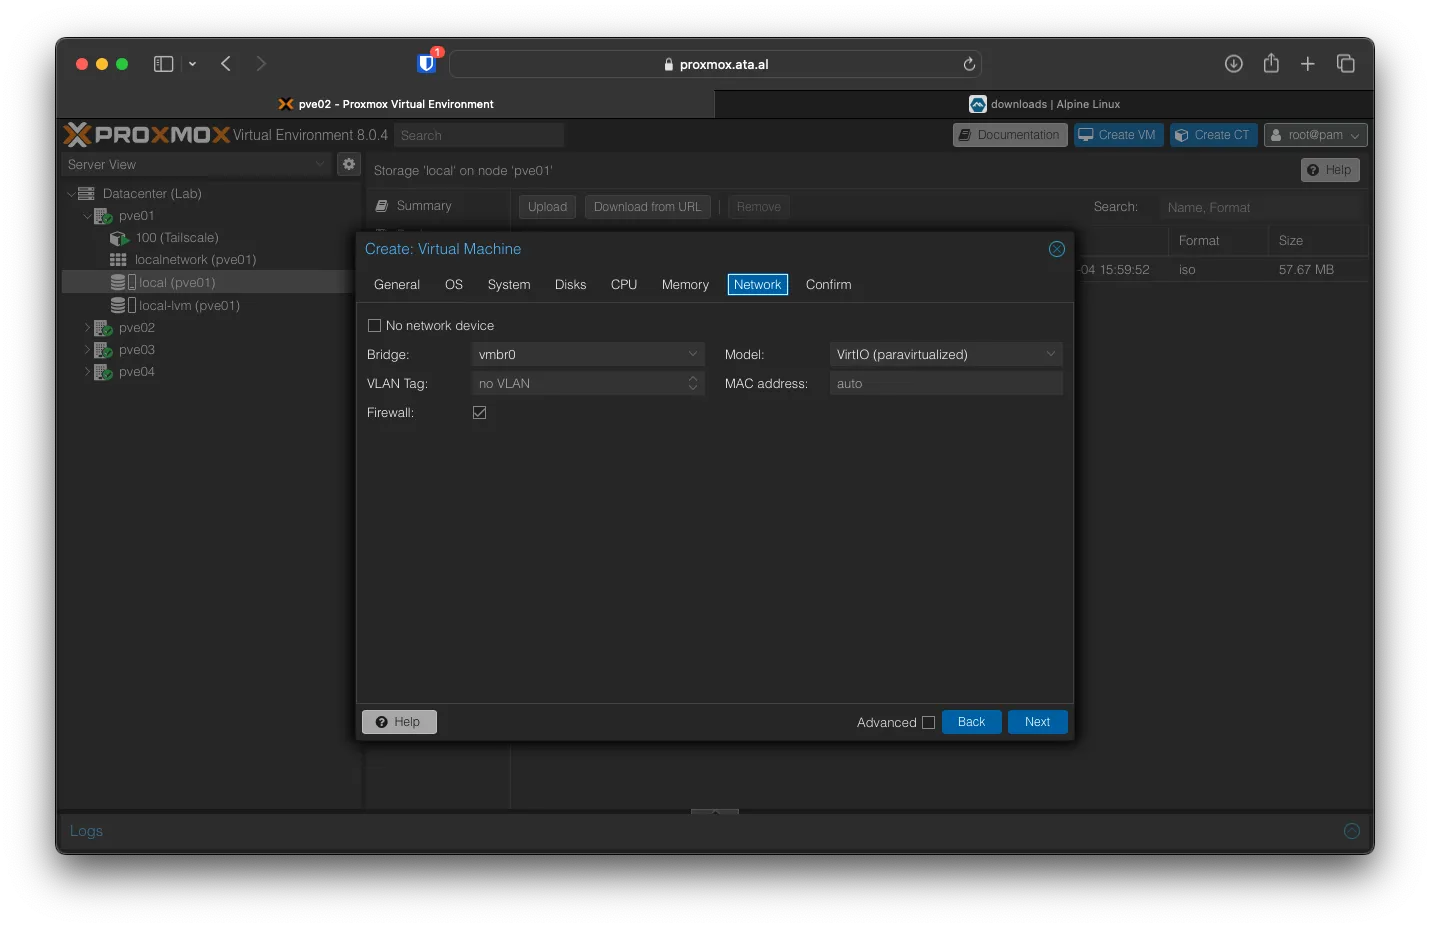This screenshot has height=928, width=1430.
Task: Expand the pve04 tree node
Action: [x=87, y=372]
